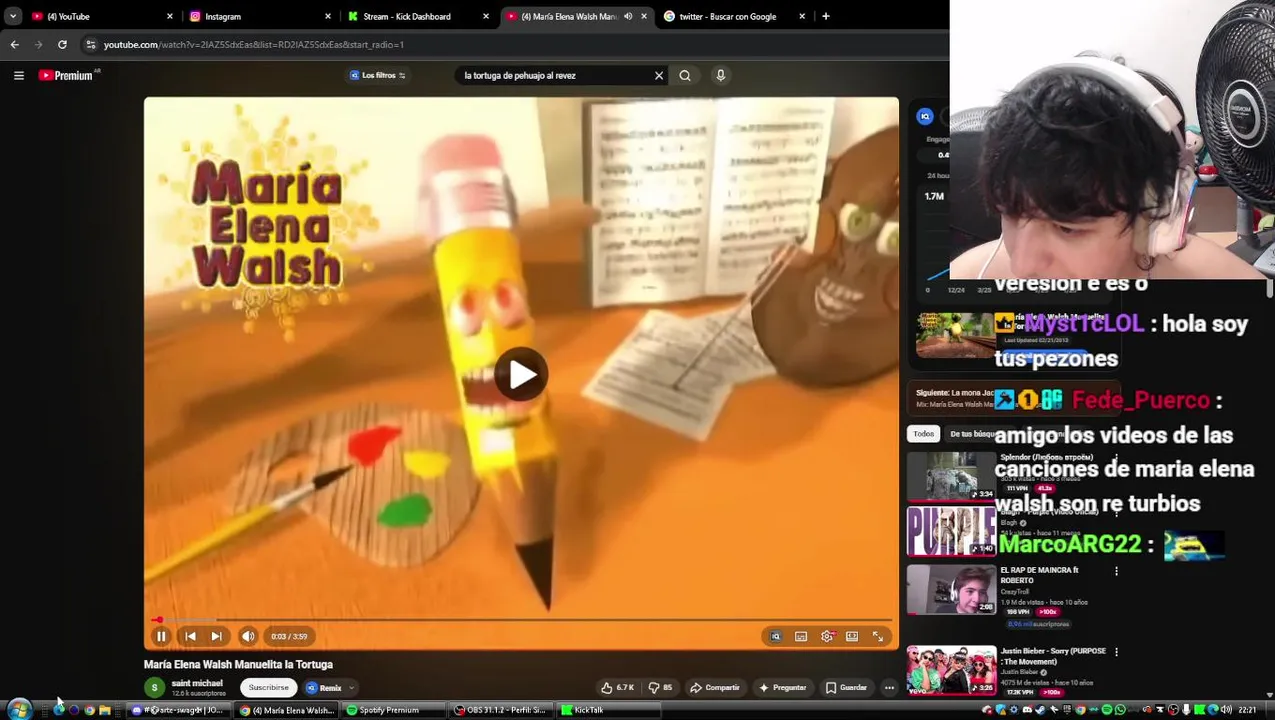Reload the current page

(62, 44)
